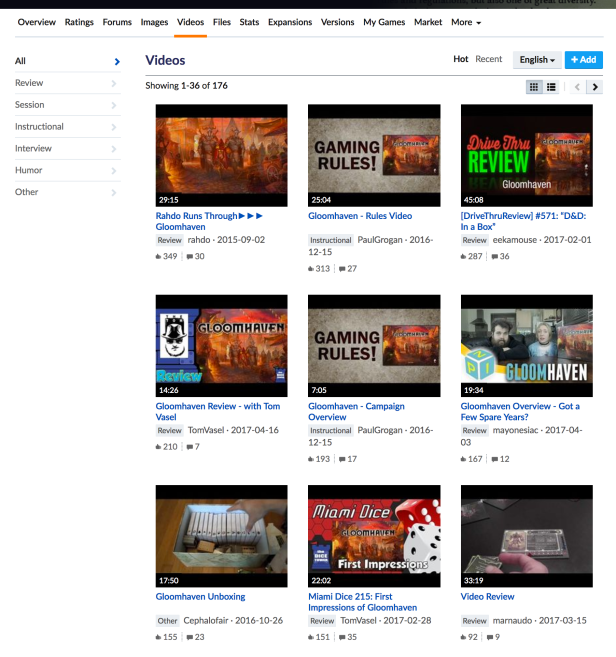
Task: Click thumbs-up icon on Miami Dice video
Action: coord(311,637)
